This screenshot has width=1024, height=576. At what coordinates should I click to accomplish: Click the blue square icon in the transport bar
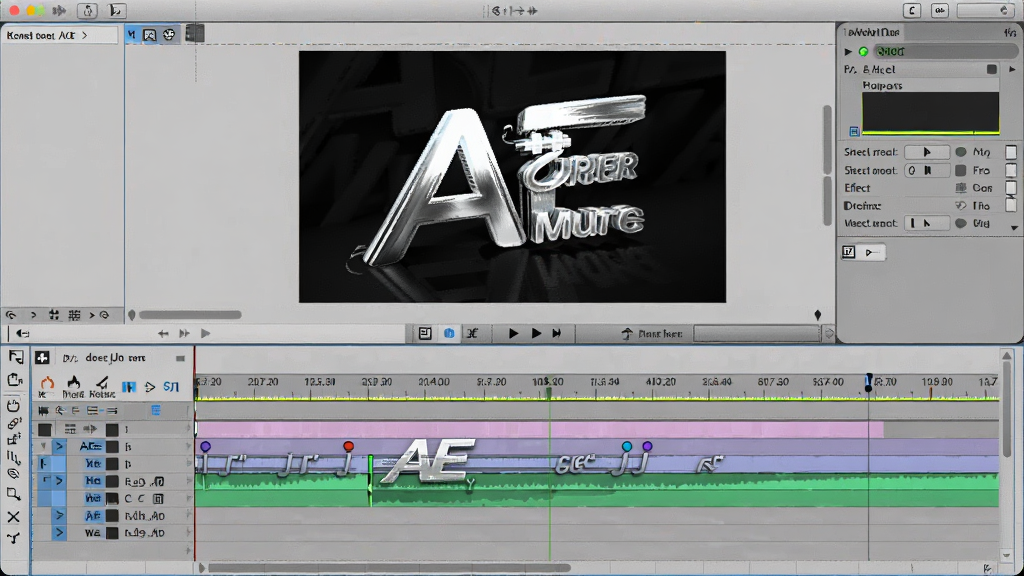click(449, 334)
